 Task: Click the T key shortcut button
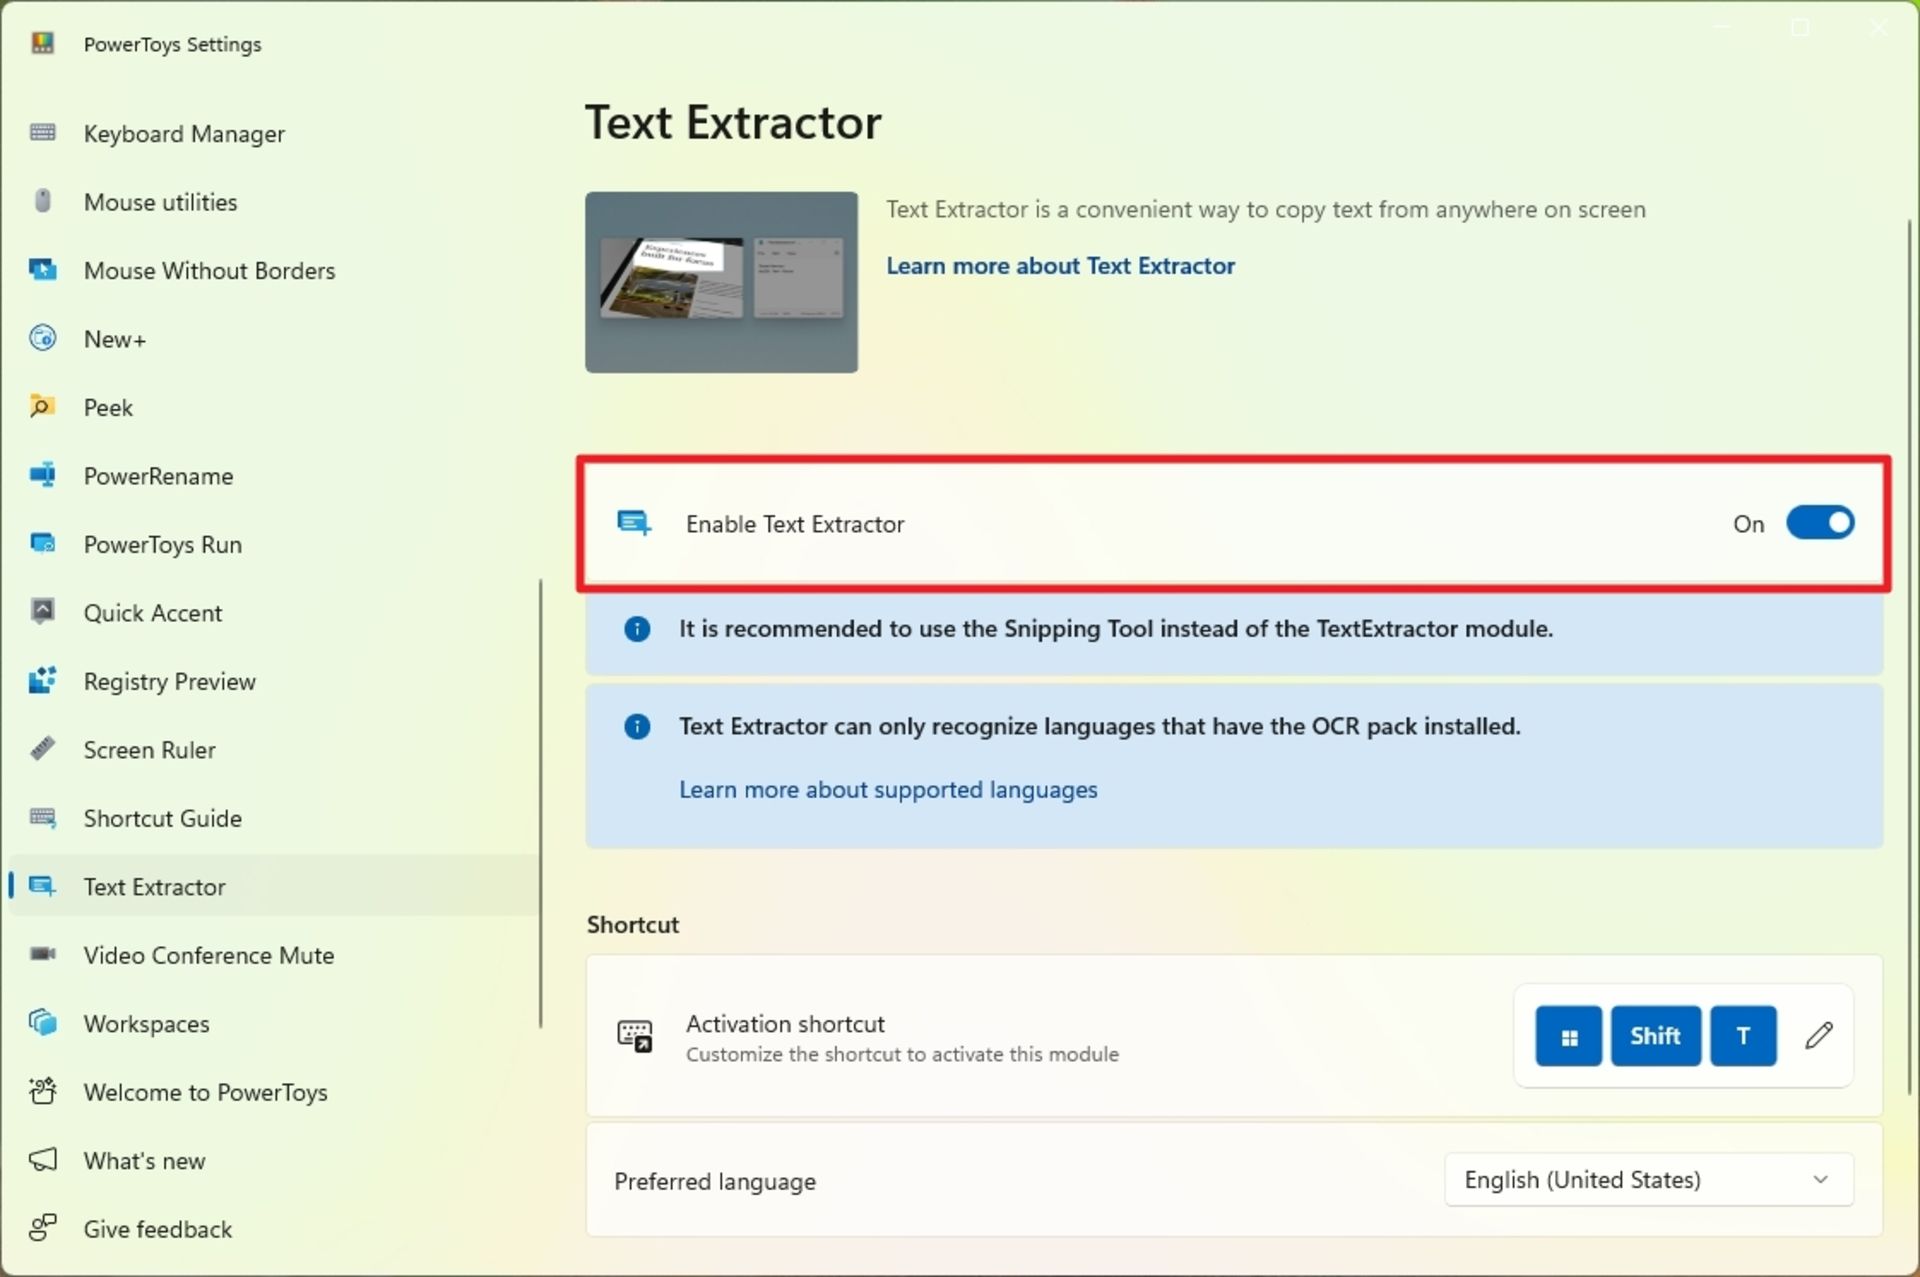[x=1743, y=1036]
